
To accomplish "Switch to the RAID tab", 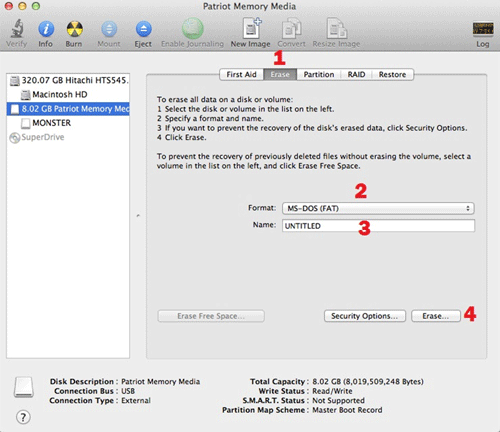I will point(356,75).
